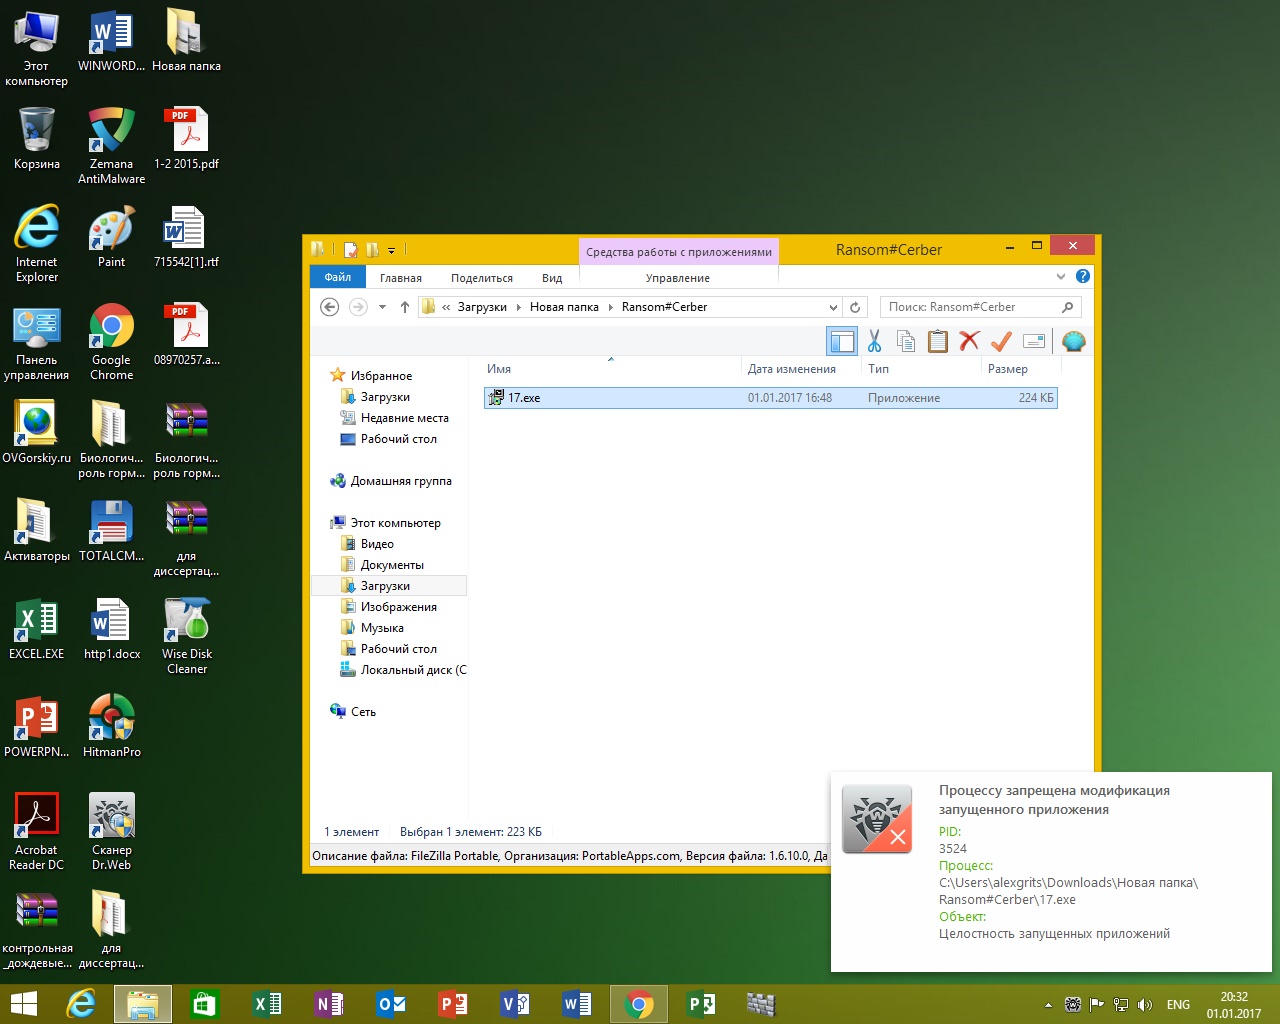Click the Ransom#Cerber search field
This screenshot has height=1024, width=1280.
970,307
